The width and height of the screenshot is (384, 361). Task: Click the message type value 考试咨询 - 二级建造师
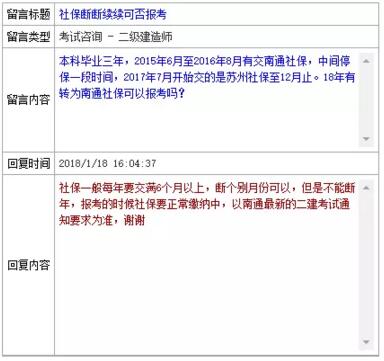tap(116, 37)
